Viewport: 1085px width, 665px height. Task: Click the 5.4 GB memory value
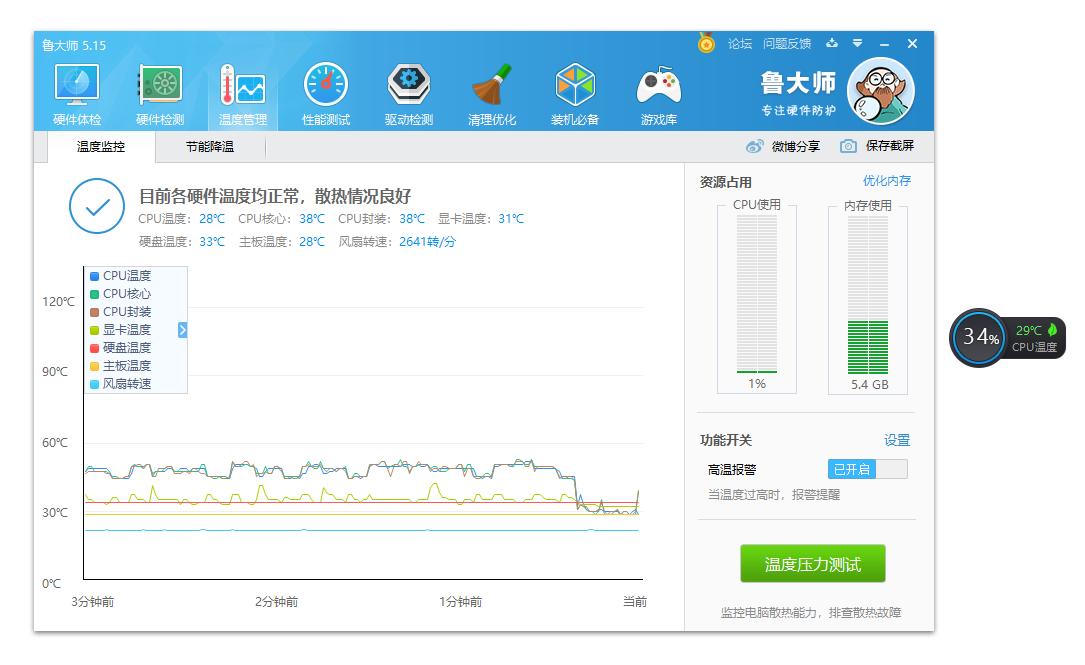click(x=869, y=385)
